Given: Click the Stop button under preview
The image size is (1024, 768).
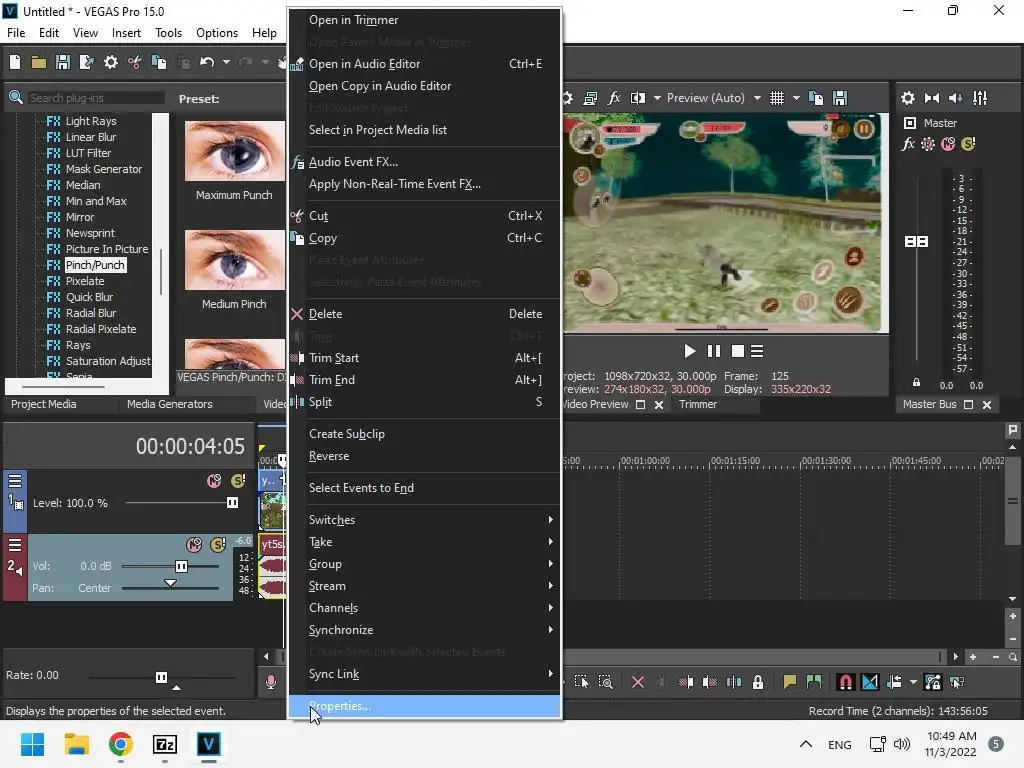Looking at the screenshot, I should [x=738, y=351].
